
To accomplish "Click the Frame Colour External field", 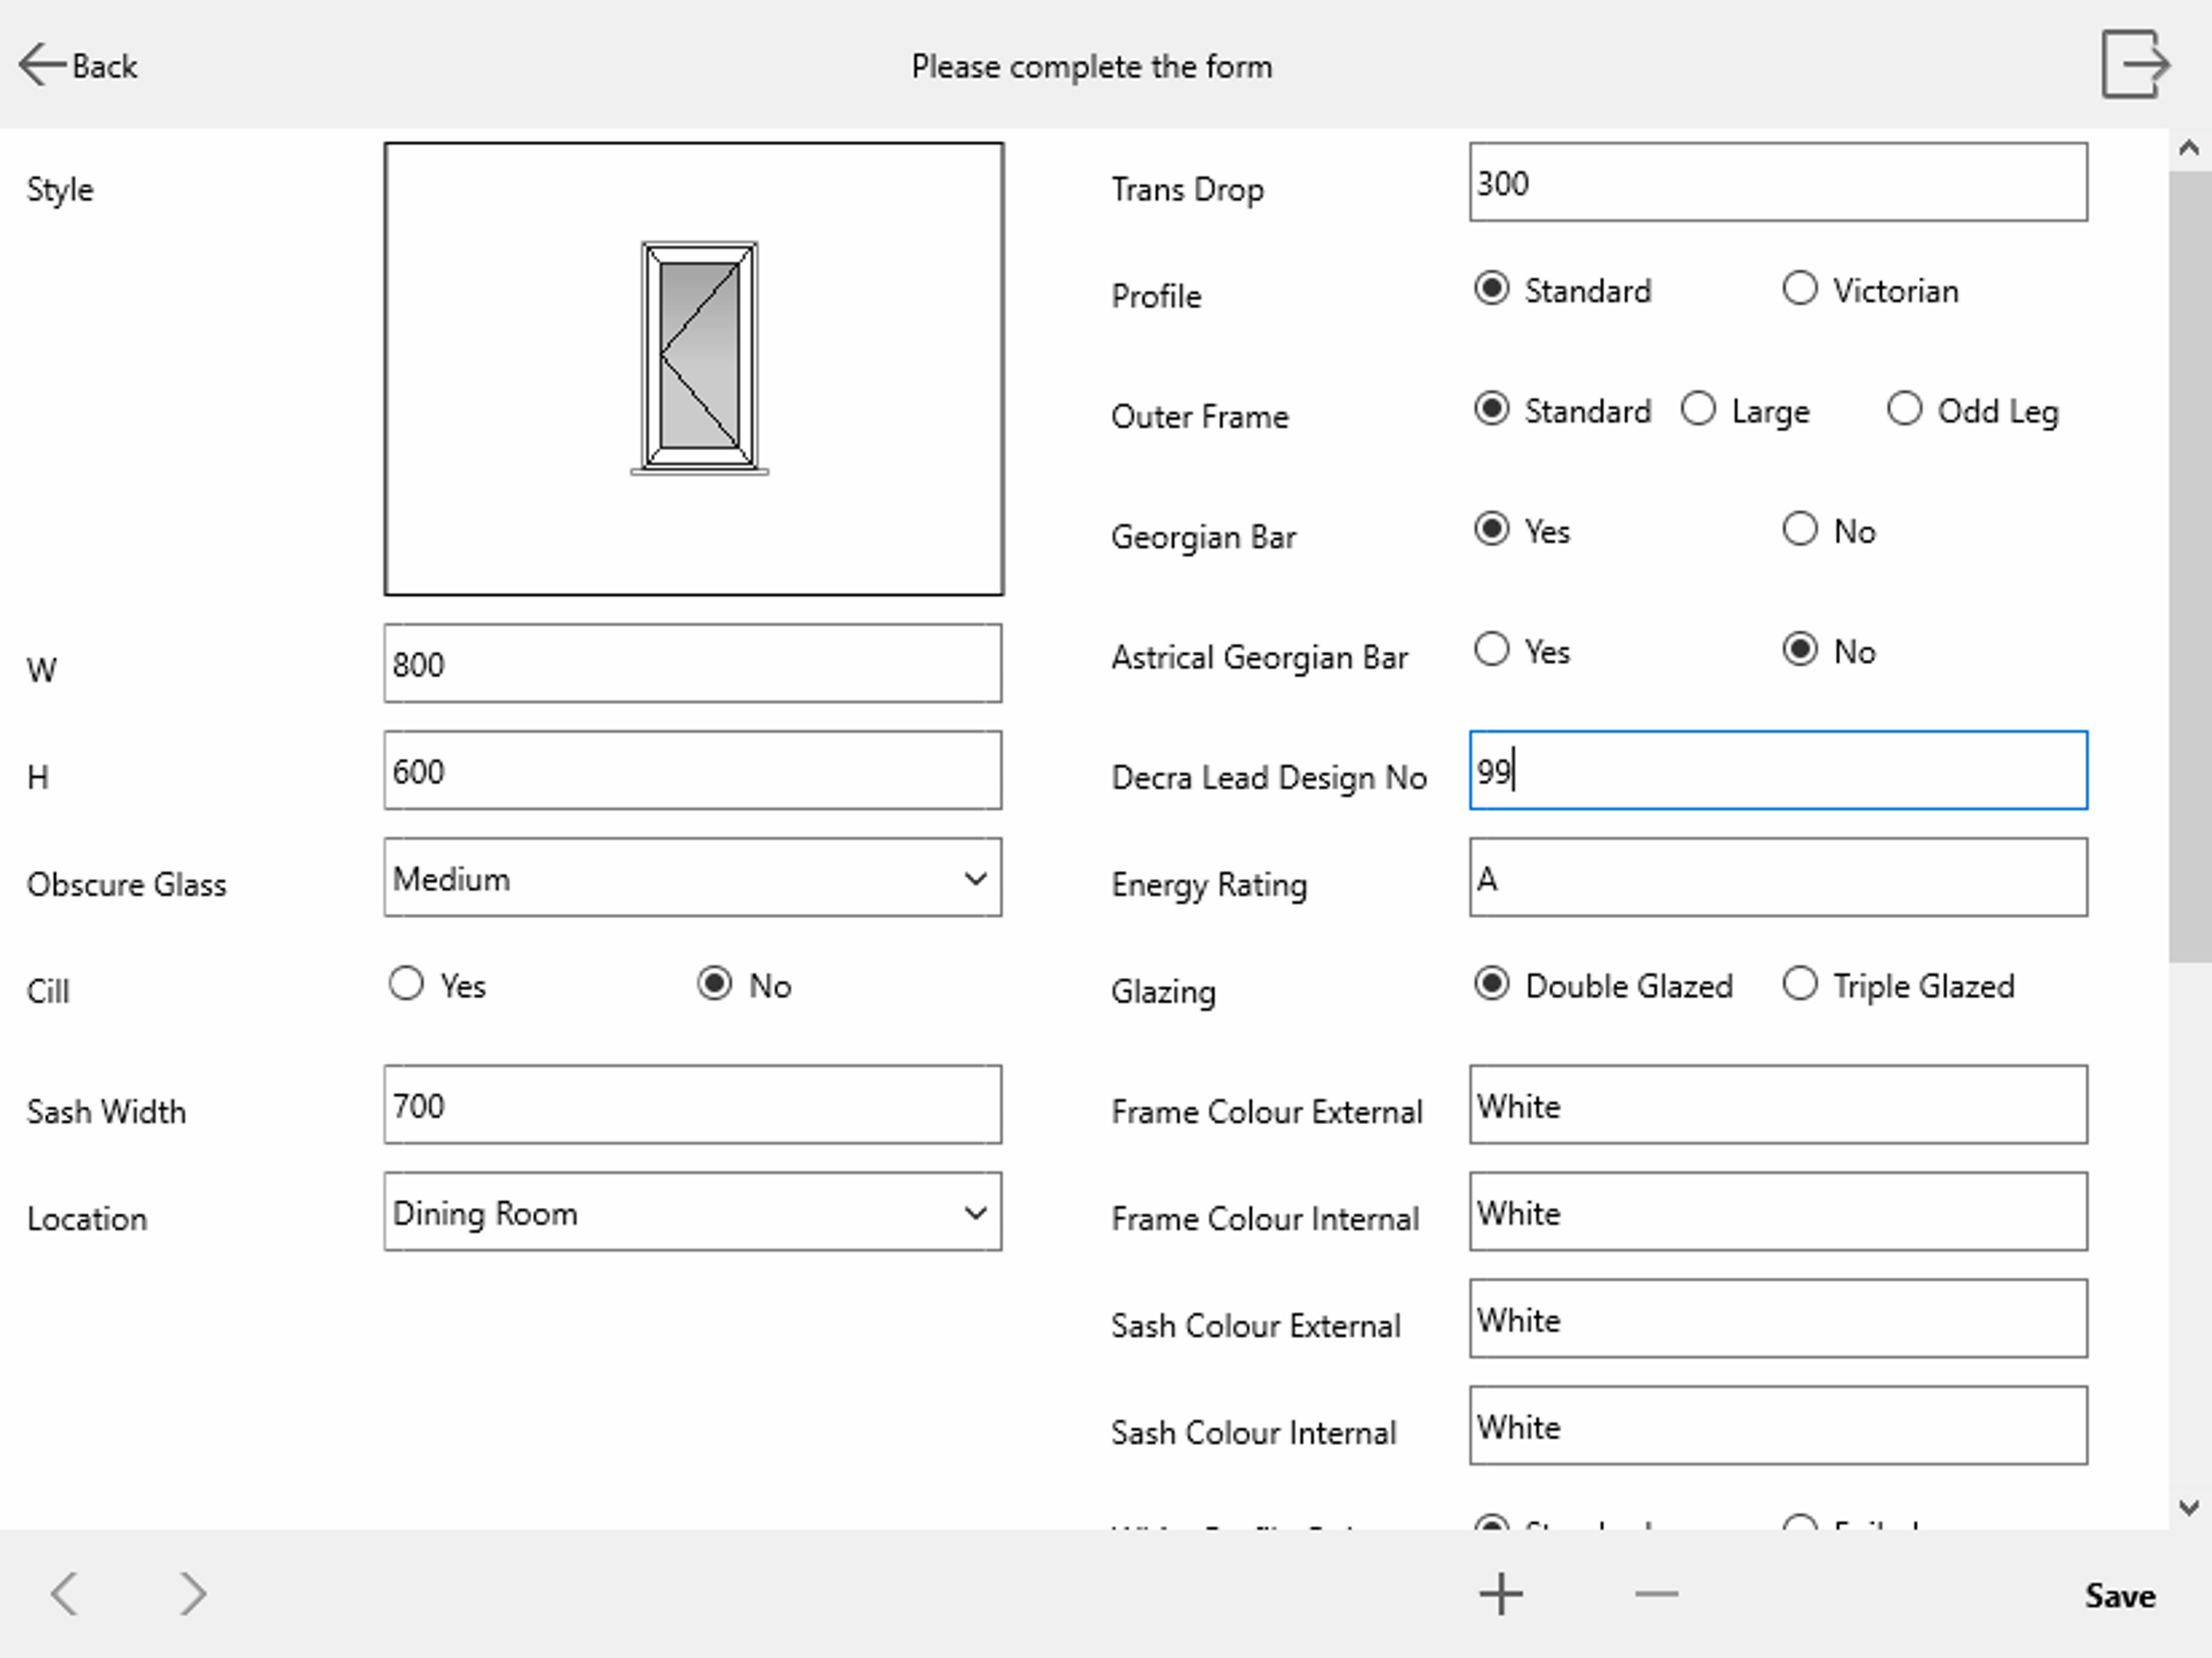I will [1778, 1105].
